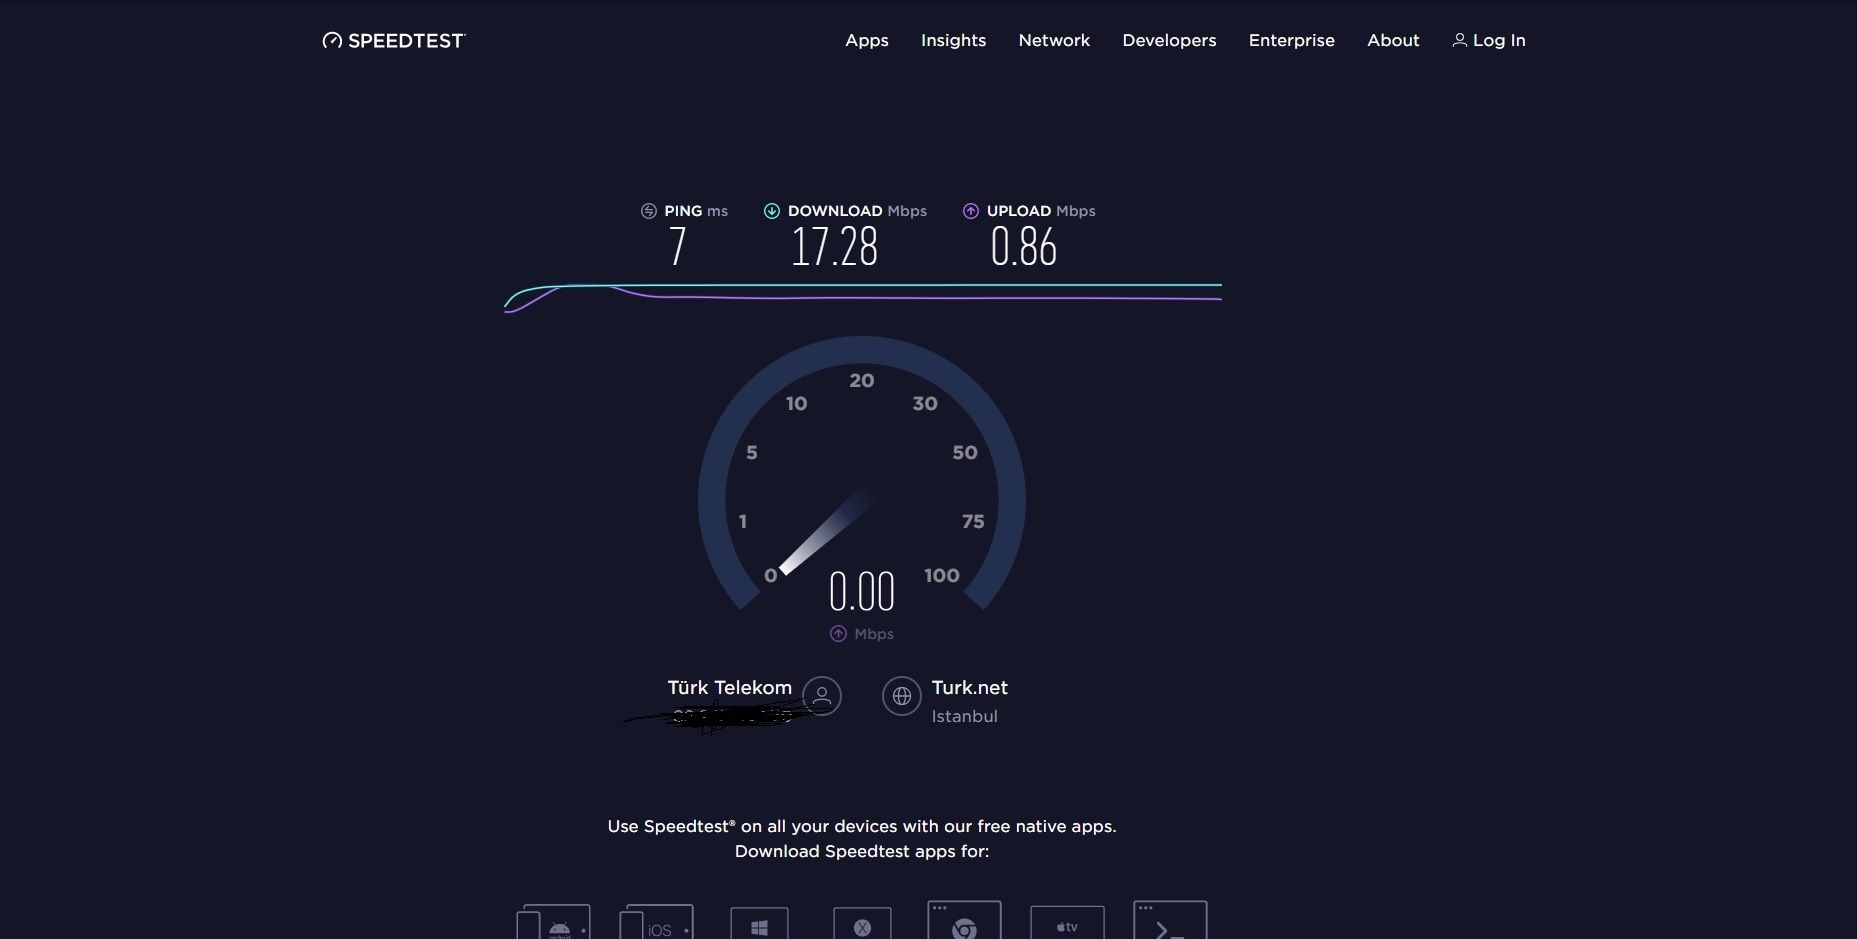The height and width of the screenshot is (939, 1857).
Task: Open the Apps menu
Action: [x=867, y=40]
